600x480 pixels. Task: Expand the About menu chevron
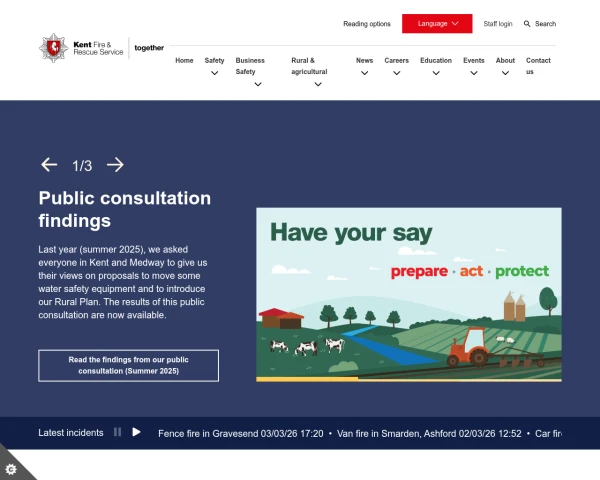[505, 73]
